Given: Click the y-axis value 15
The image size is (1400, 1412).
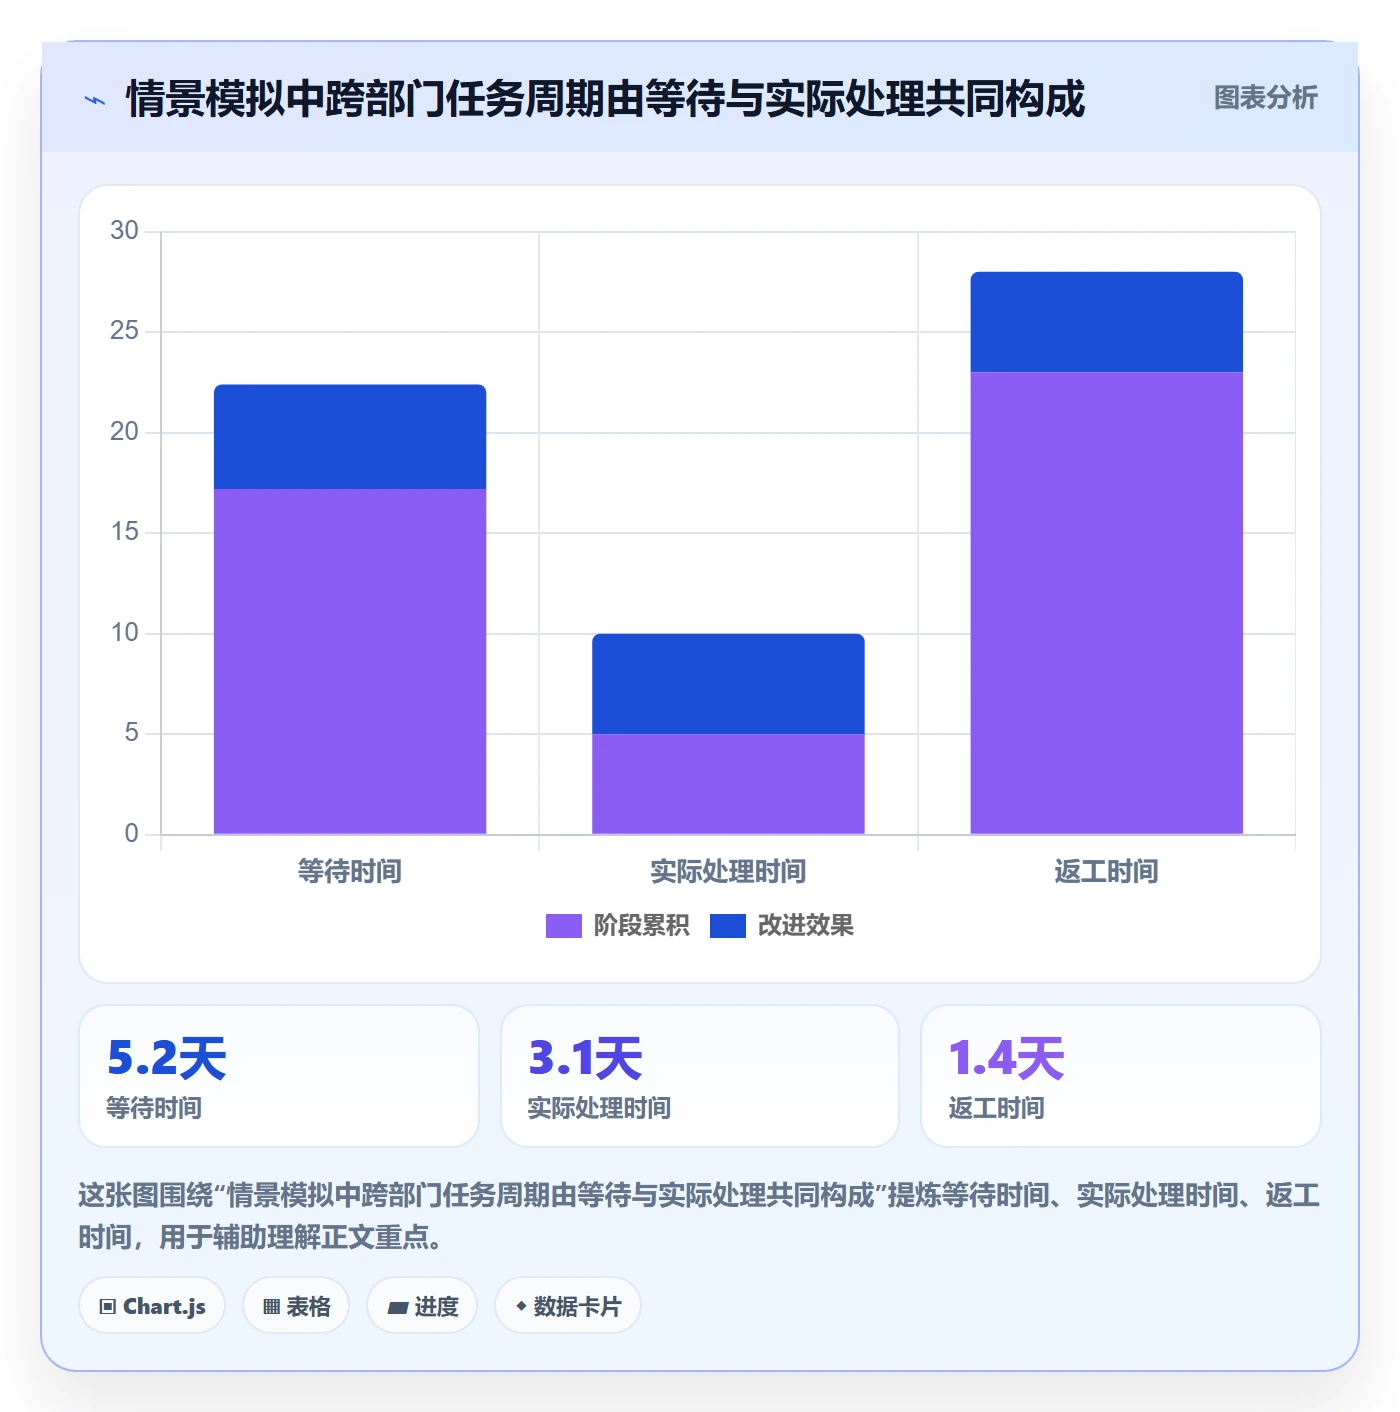Looking at the screenshot, I should click(124, 532).
